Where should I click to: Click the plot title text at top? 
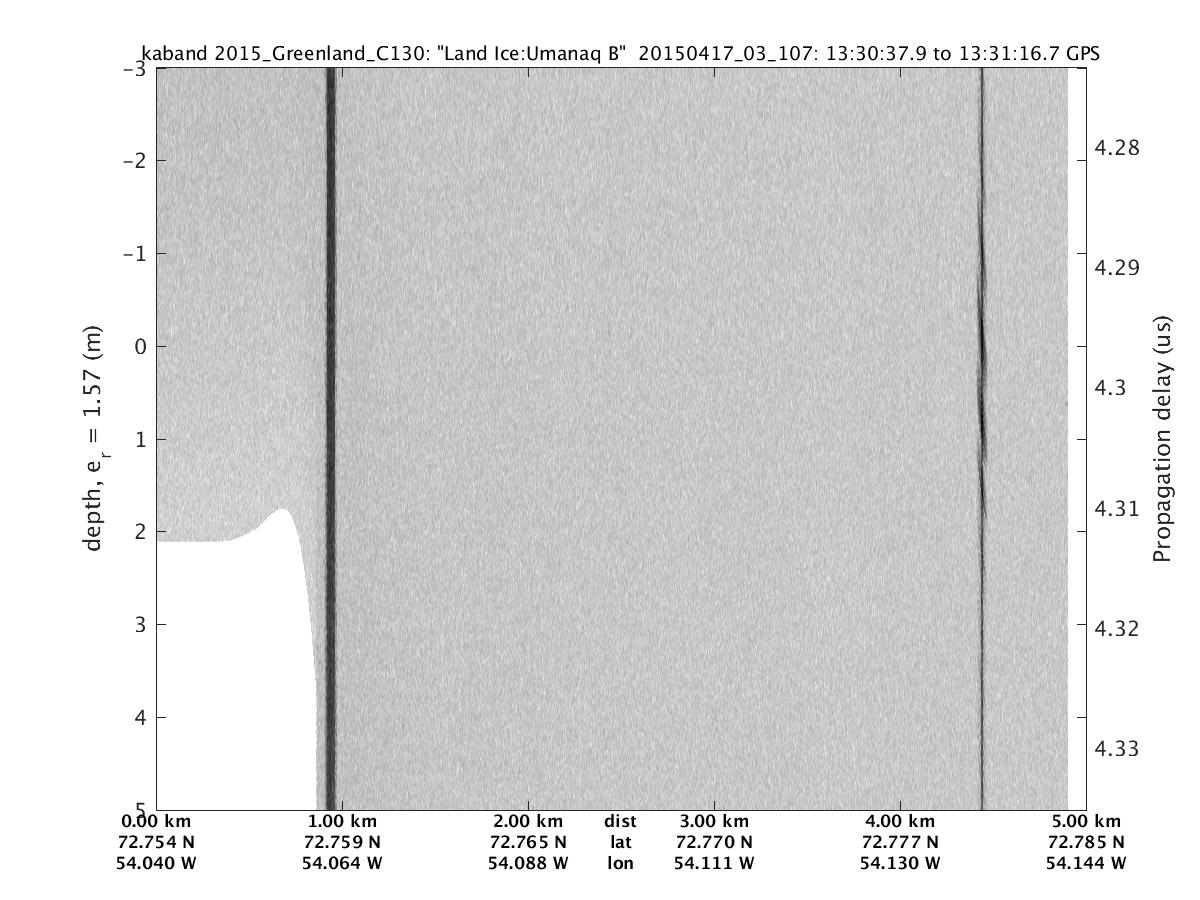[620, 54]
